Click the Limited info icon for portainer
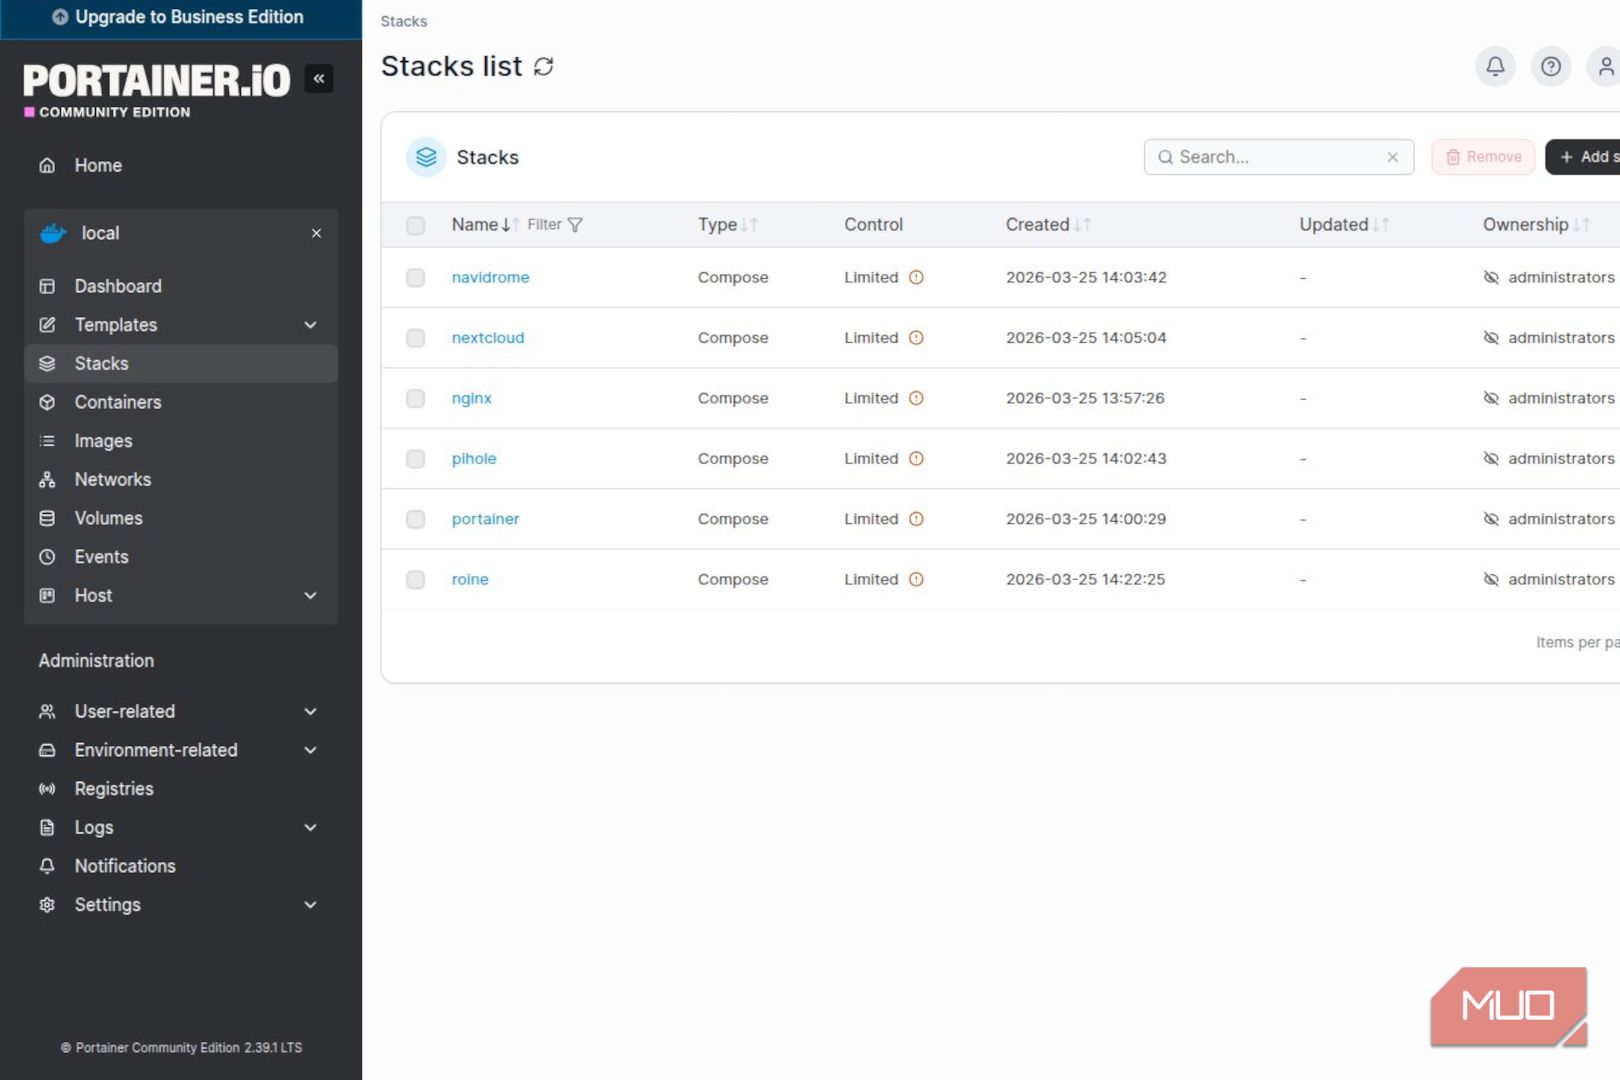The height and width of the screenshot is (1080, 1620). [916, 519]
